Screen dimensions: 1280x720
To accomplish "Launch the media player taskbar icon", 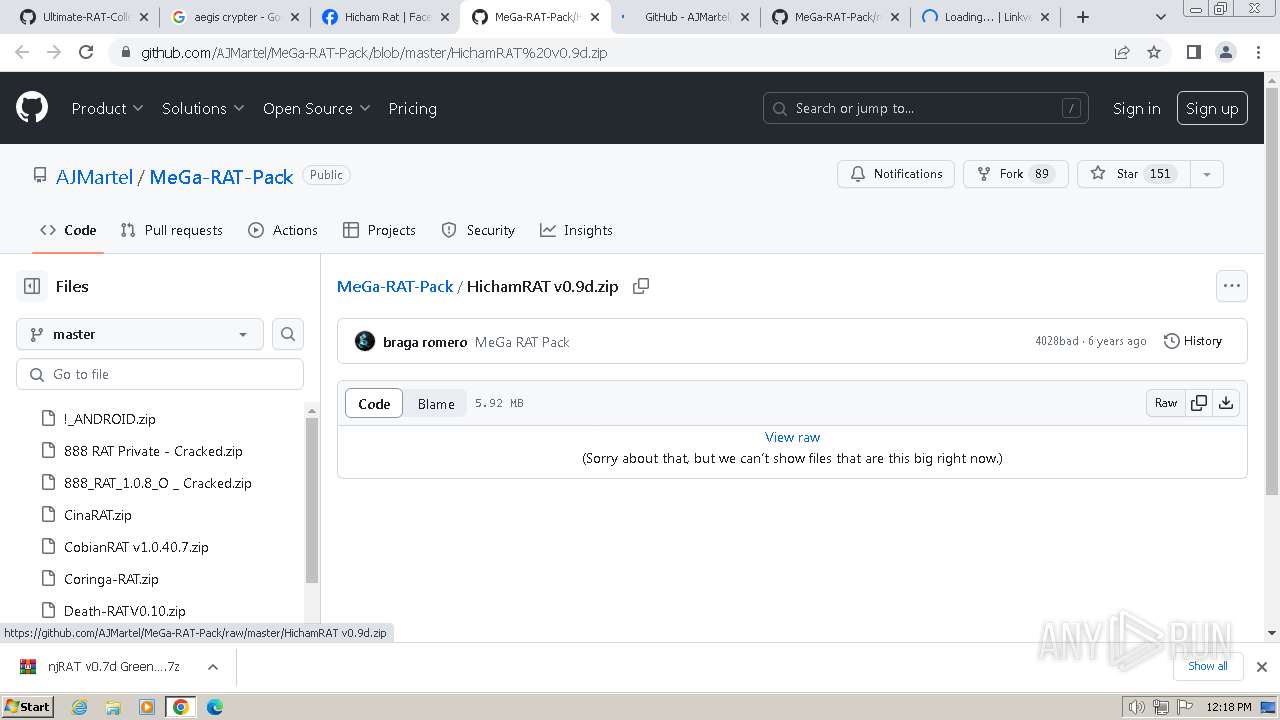I will coord(147,707).
